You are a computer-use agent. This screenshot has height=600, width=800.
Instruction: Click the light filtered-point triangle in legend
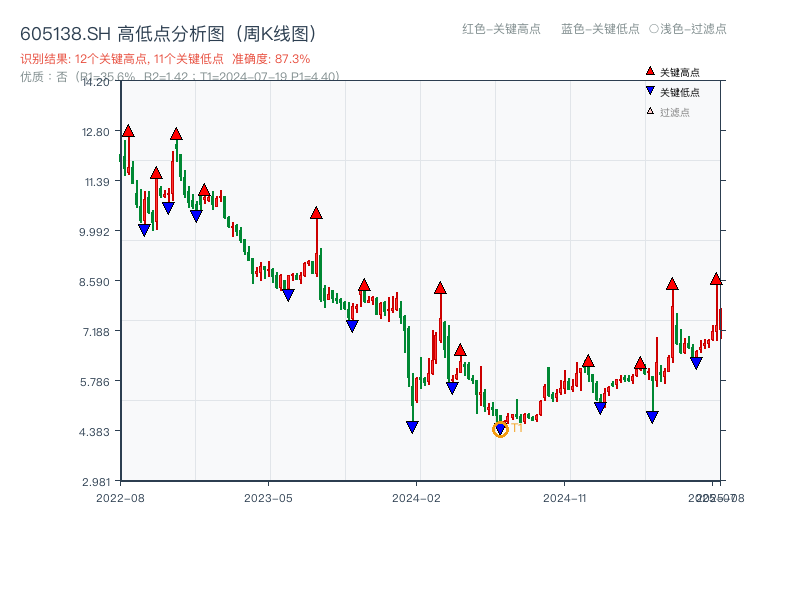[x=650, y=112]
